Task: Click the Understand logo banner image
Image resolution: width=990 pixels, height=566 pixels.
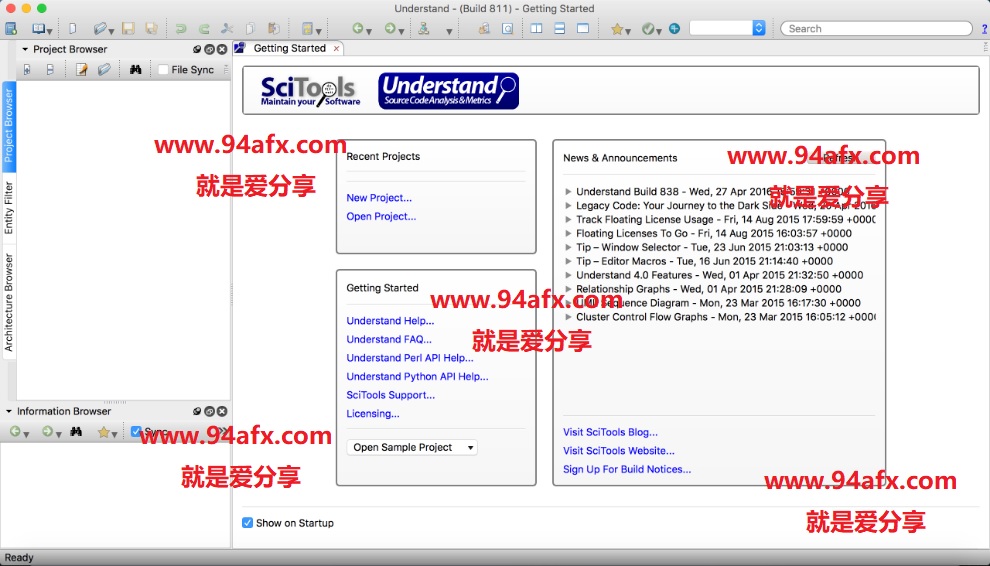Action: [448, 91]
